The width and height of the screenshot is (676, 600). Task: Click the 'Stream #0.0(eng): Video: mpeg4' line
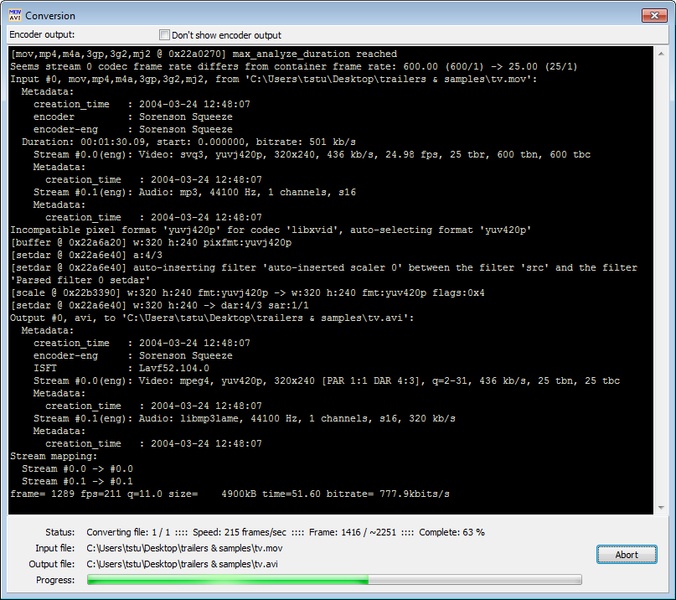click(327, 381)
